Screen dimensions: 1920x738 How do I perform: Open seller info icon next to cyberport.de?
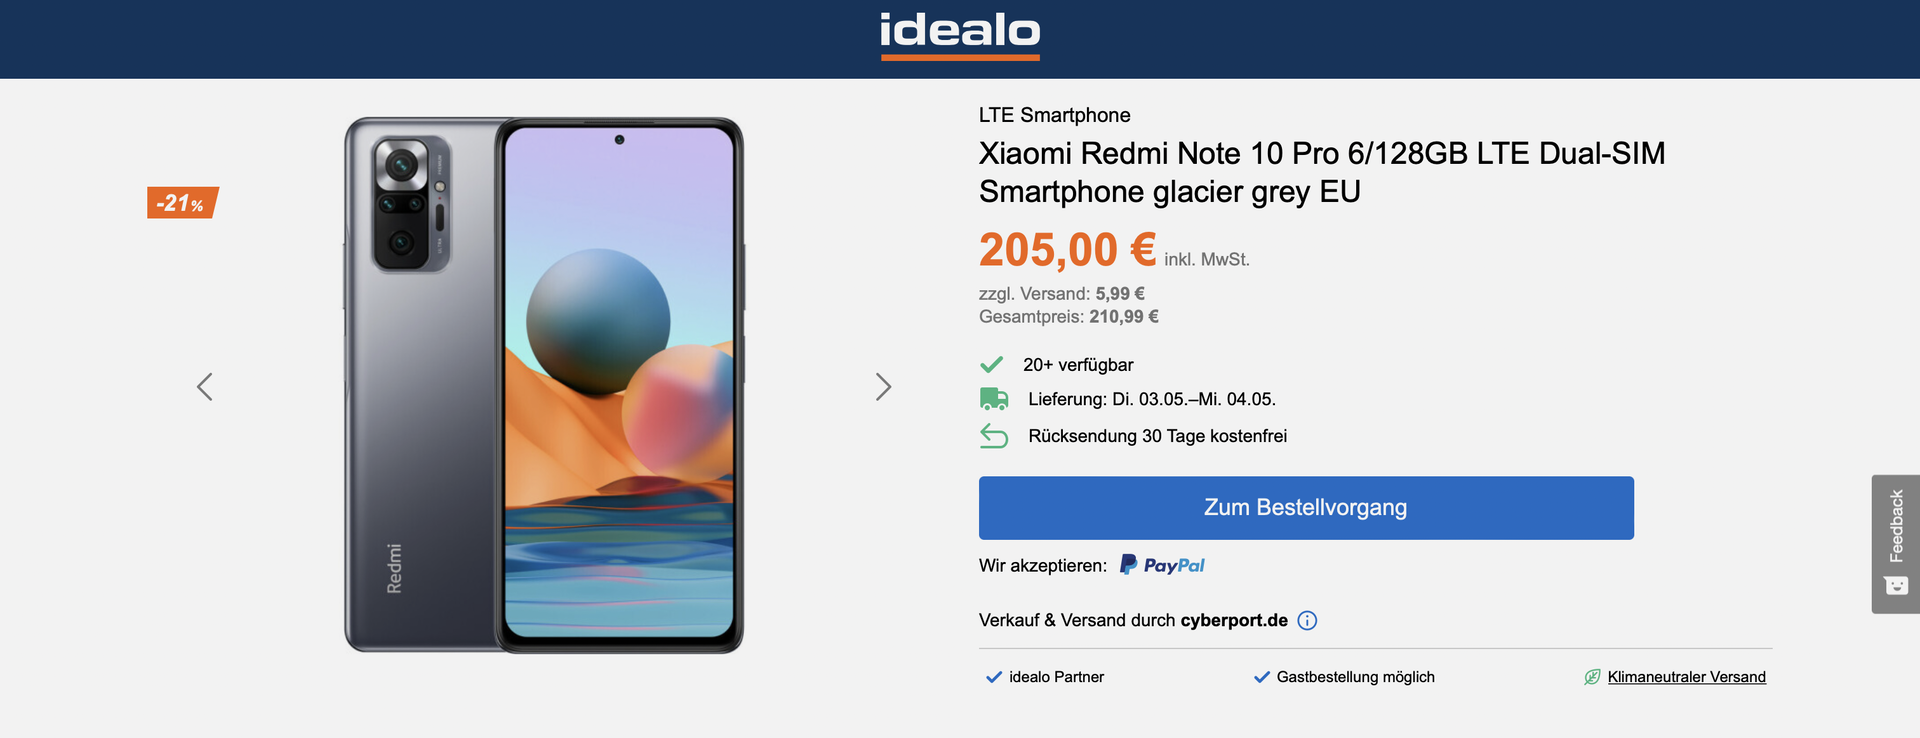point(1307,620)
